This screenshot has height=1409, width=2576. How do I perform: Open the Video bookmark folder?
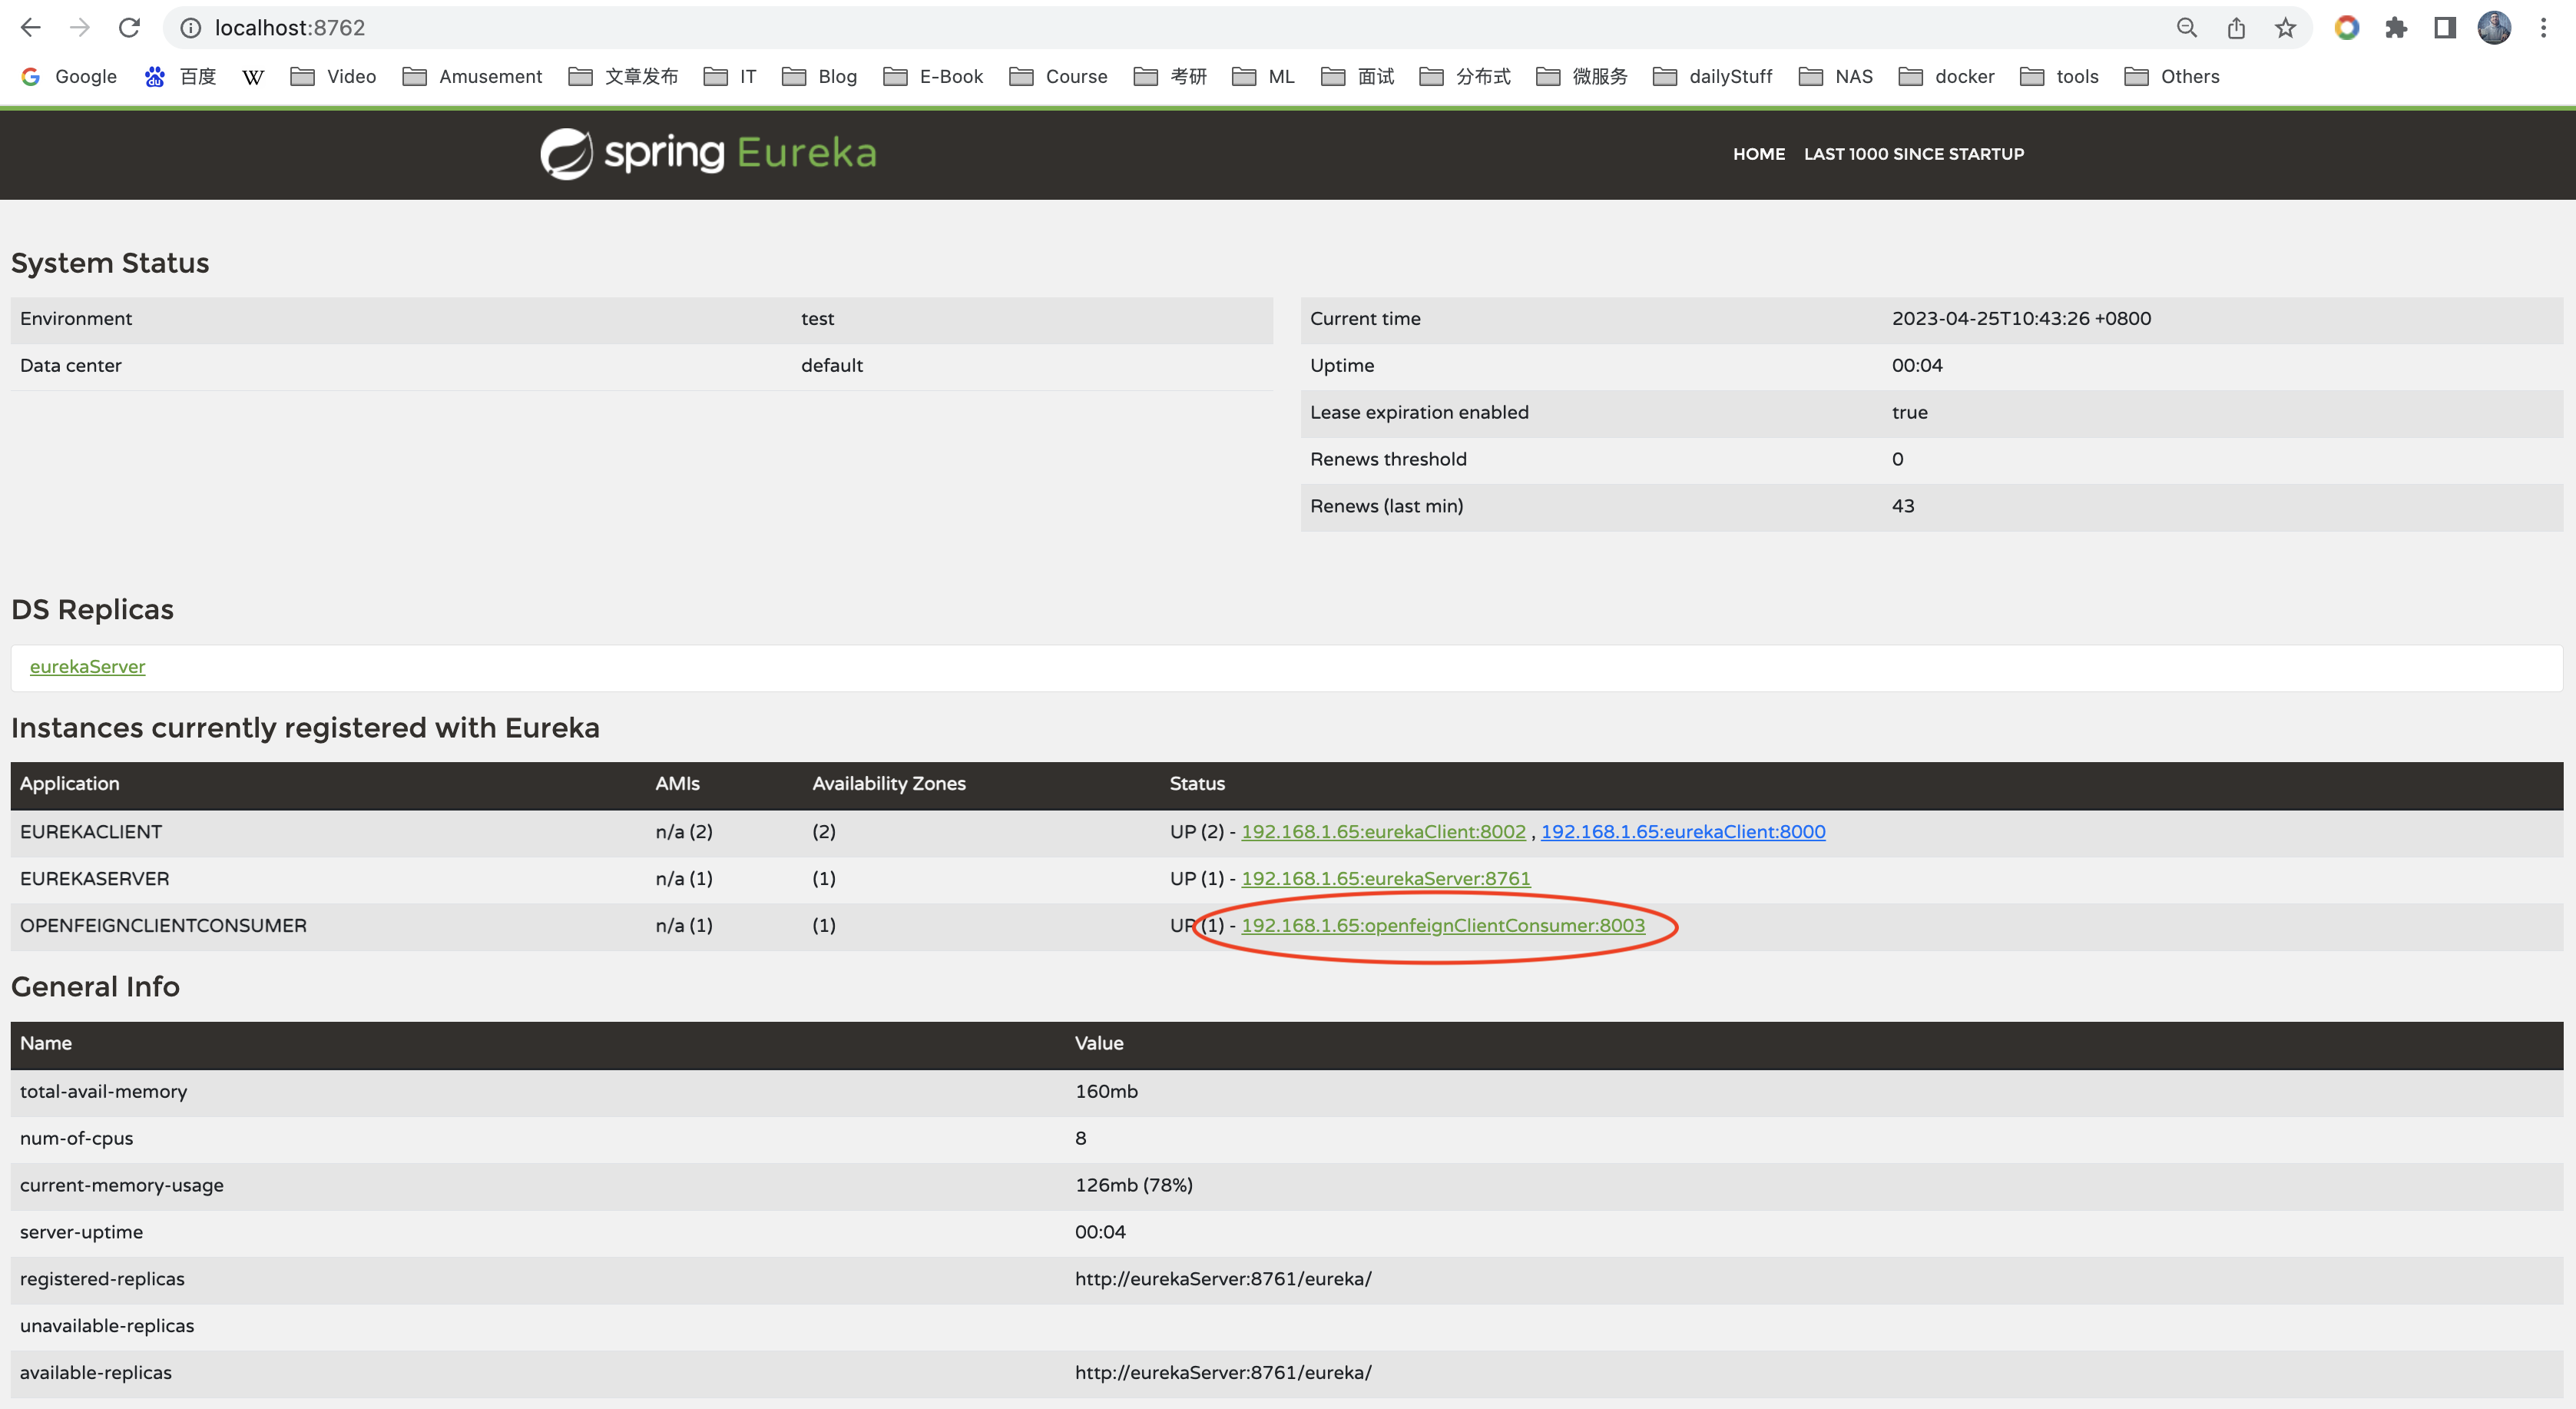(333, 77)
